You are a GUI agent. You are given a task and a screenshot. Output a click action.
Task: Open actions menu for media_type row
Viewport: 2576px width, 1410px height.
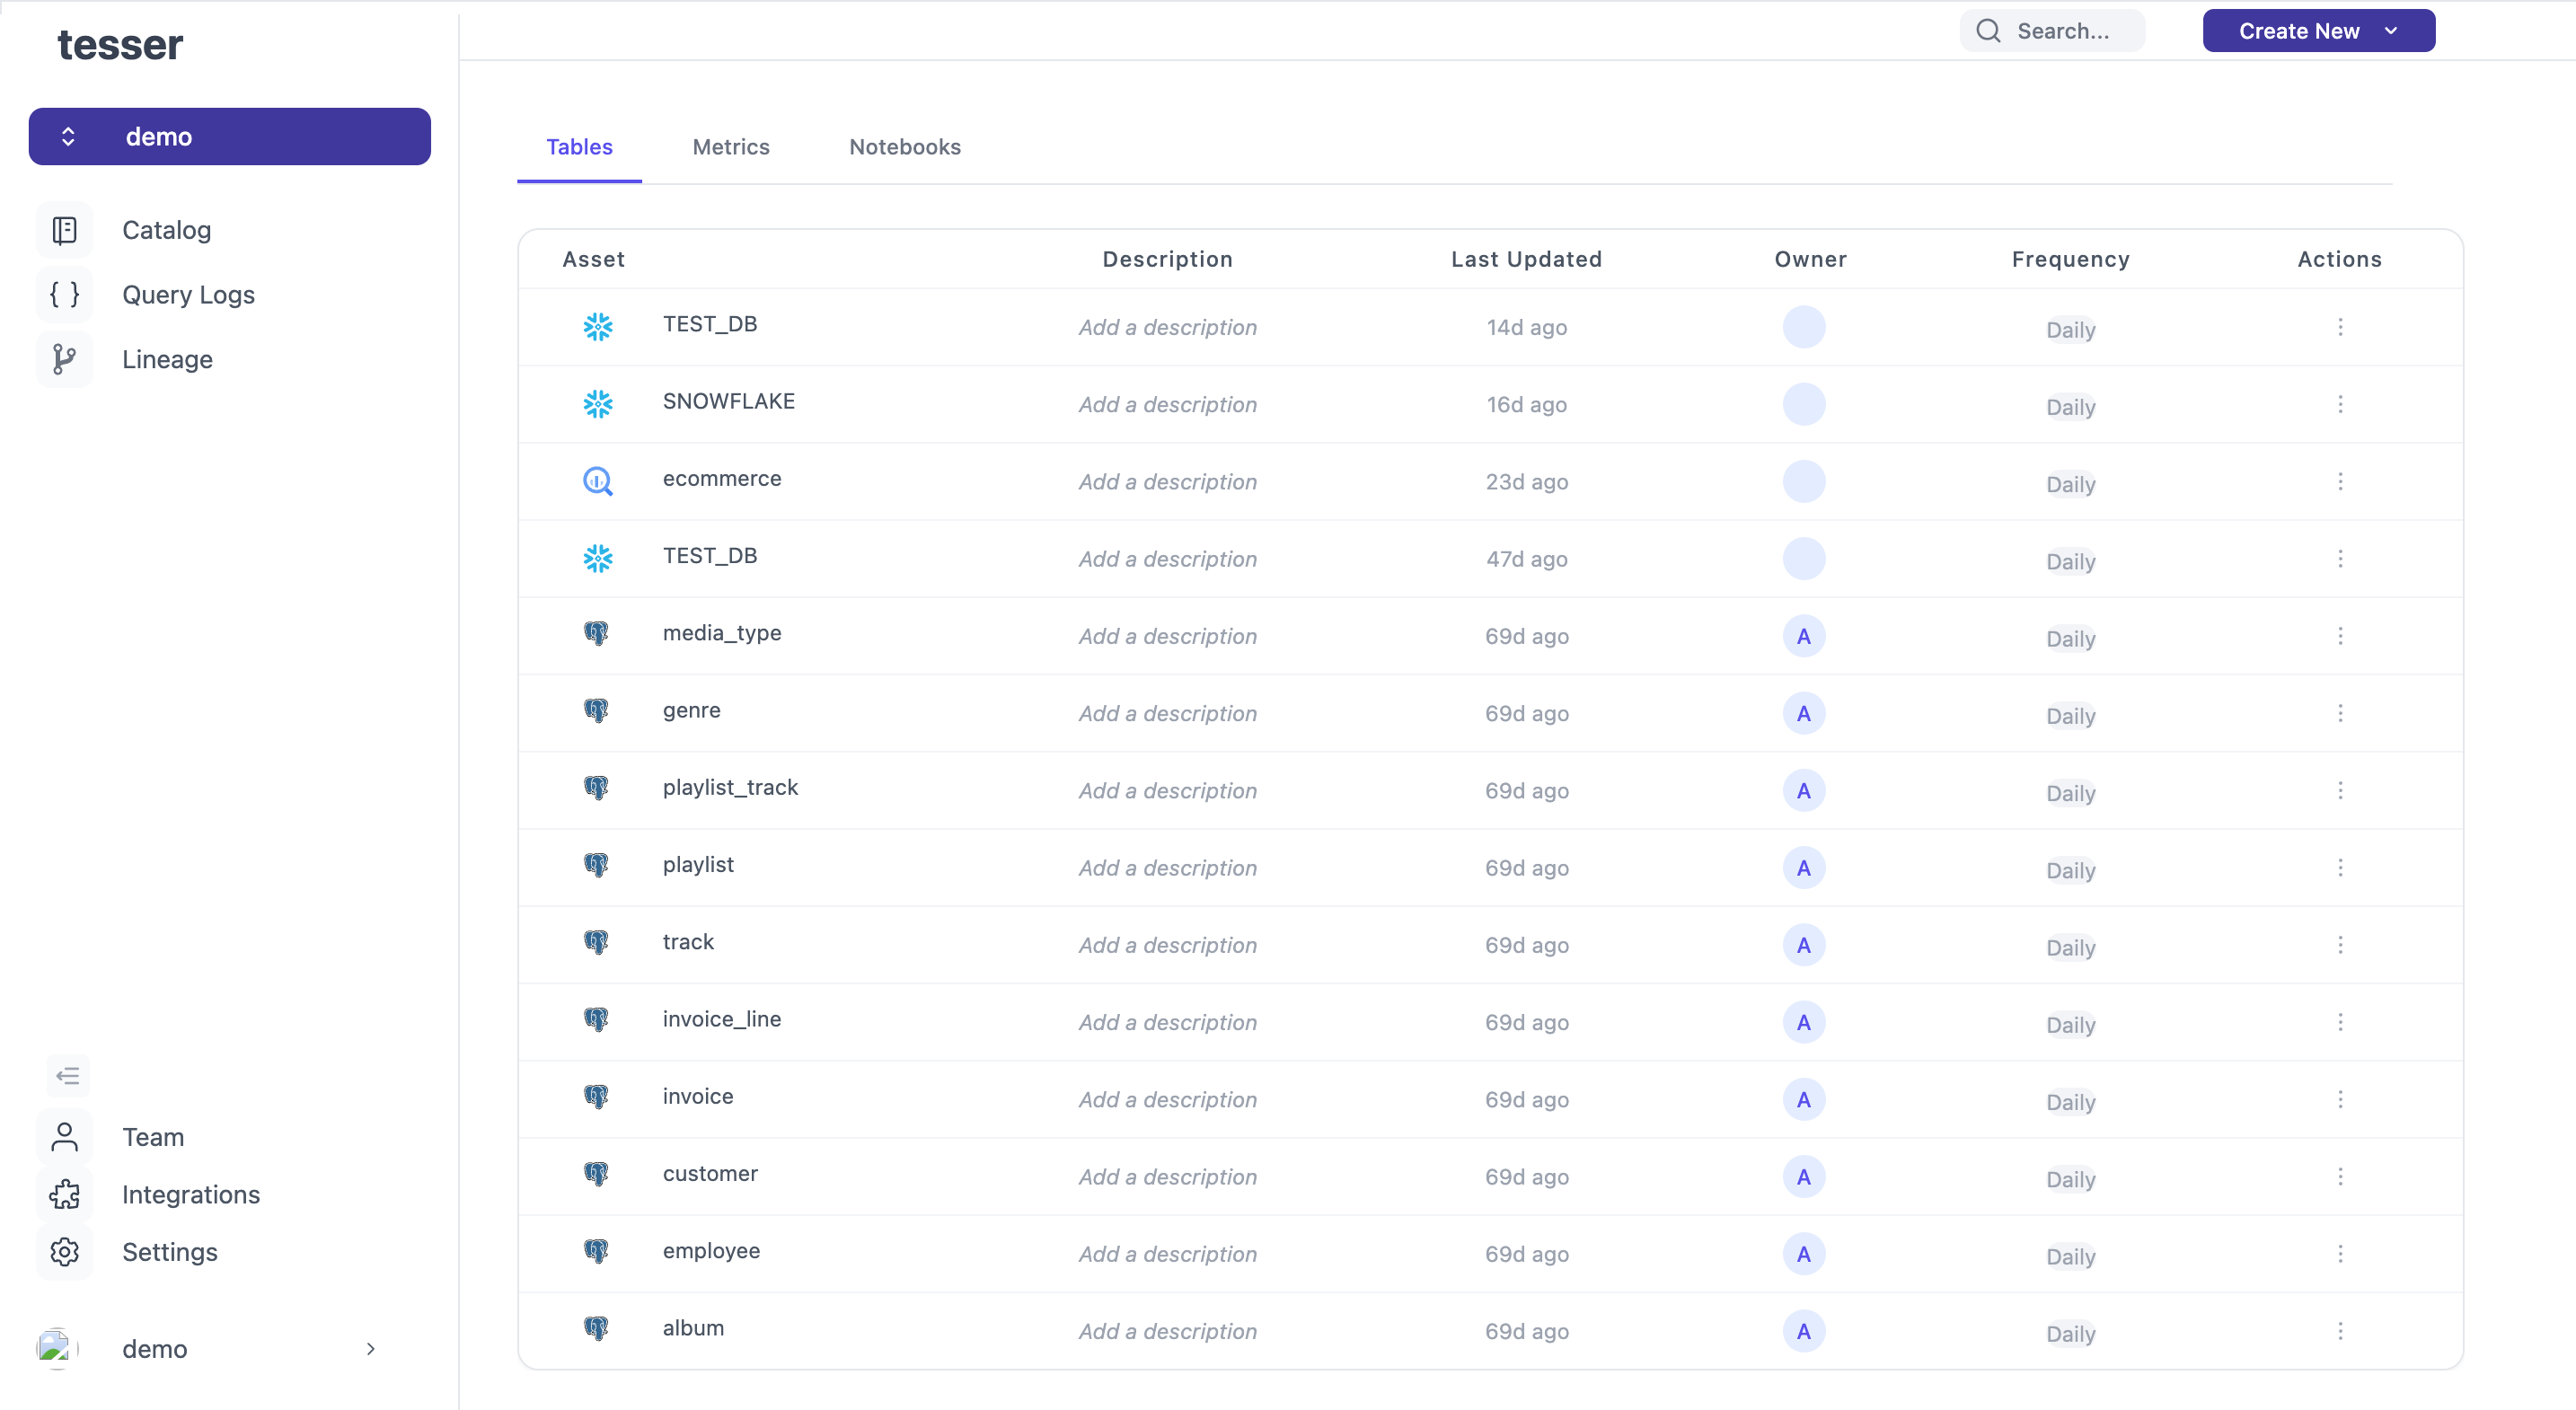pos(2340,636)
